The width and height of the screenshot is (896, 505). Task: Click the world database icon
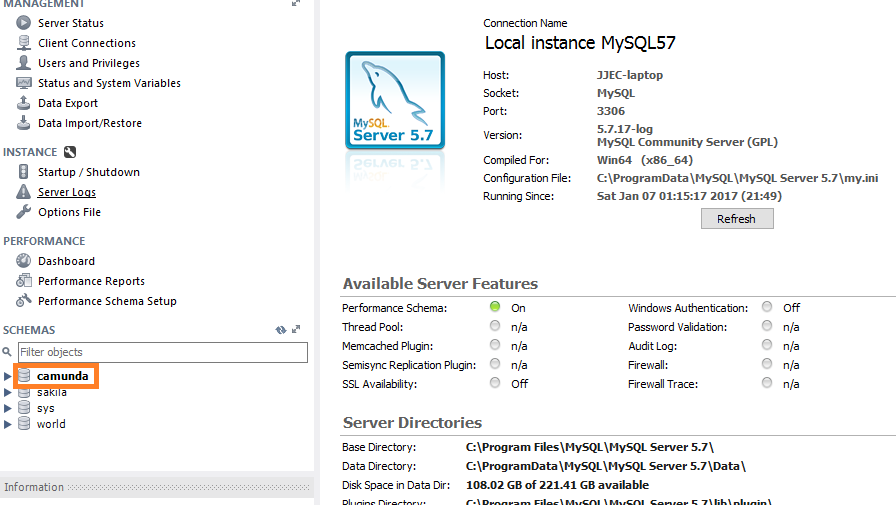[24, 424]
